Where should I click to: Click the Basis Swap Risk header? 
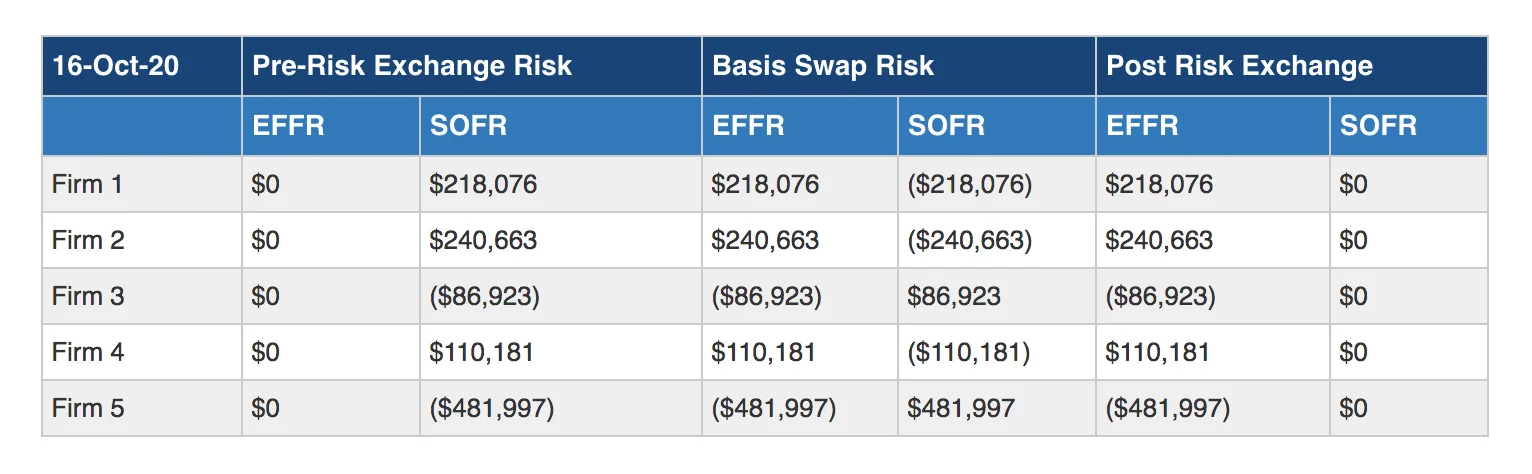point(822,67)
